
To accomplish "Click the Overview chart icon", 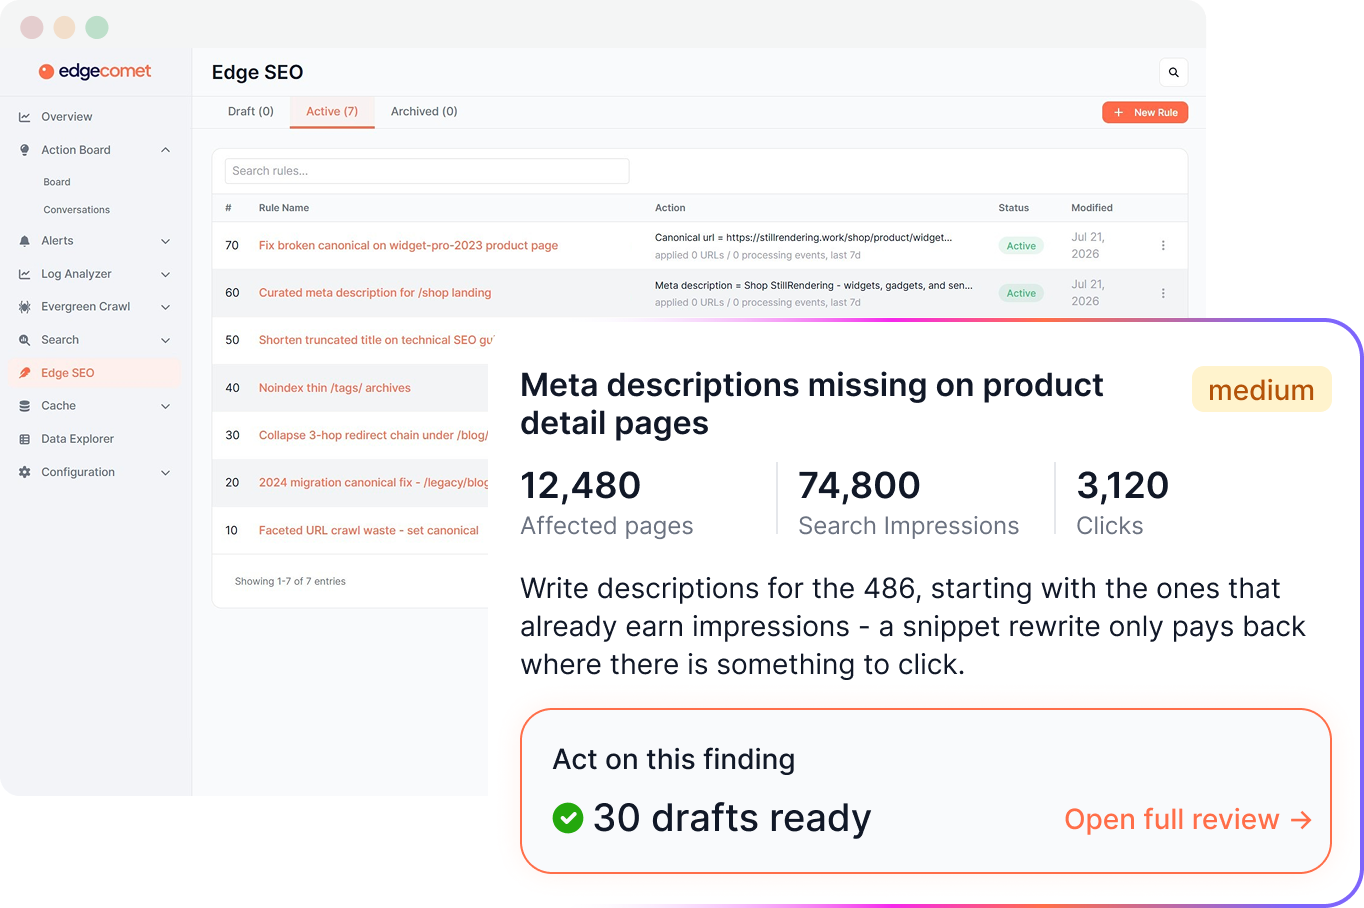I will (24, 117).
